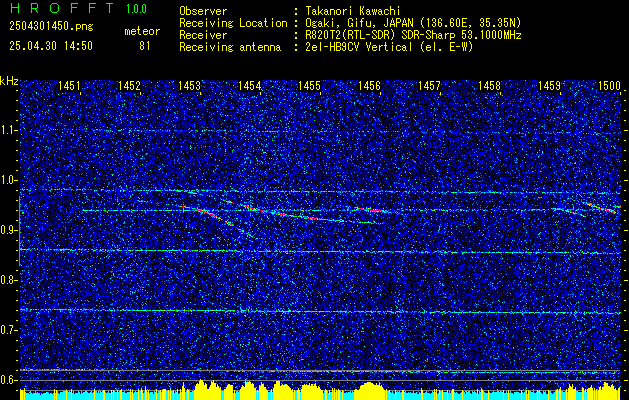This screenshot has width=629, height=400.
Task: Click the red meteor echo near 1456
Action: (372, 209)
